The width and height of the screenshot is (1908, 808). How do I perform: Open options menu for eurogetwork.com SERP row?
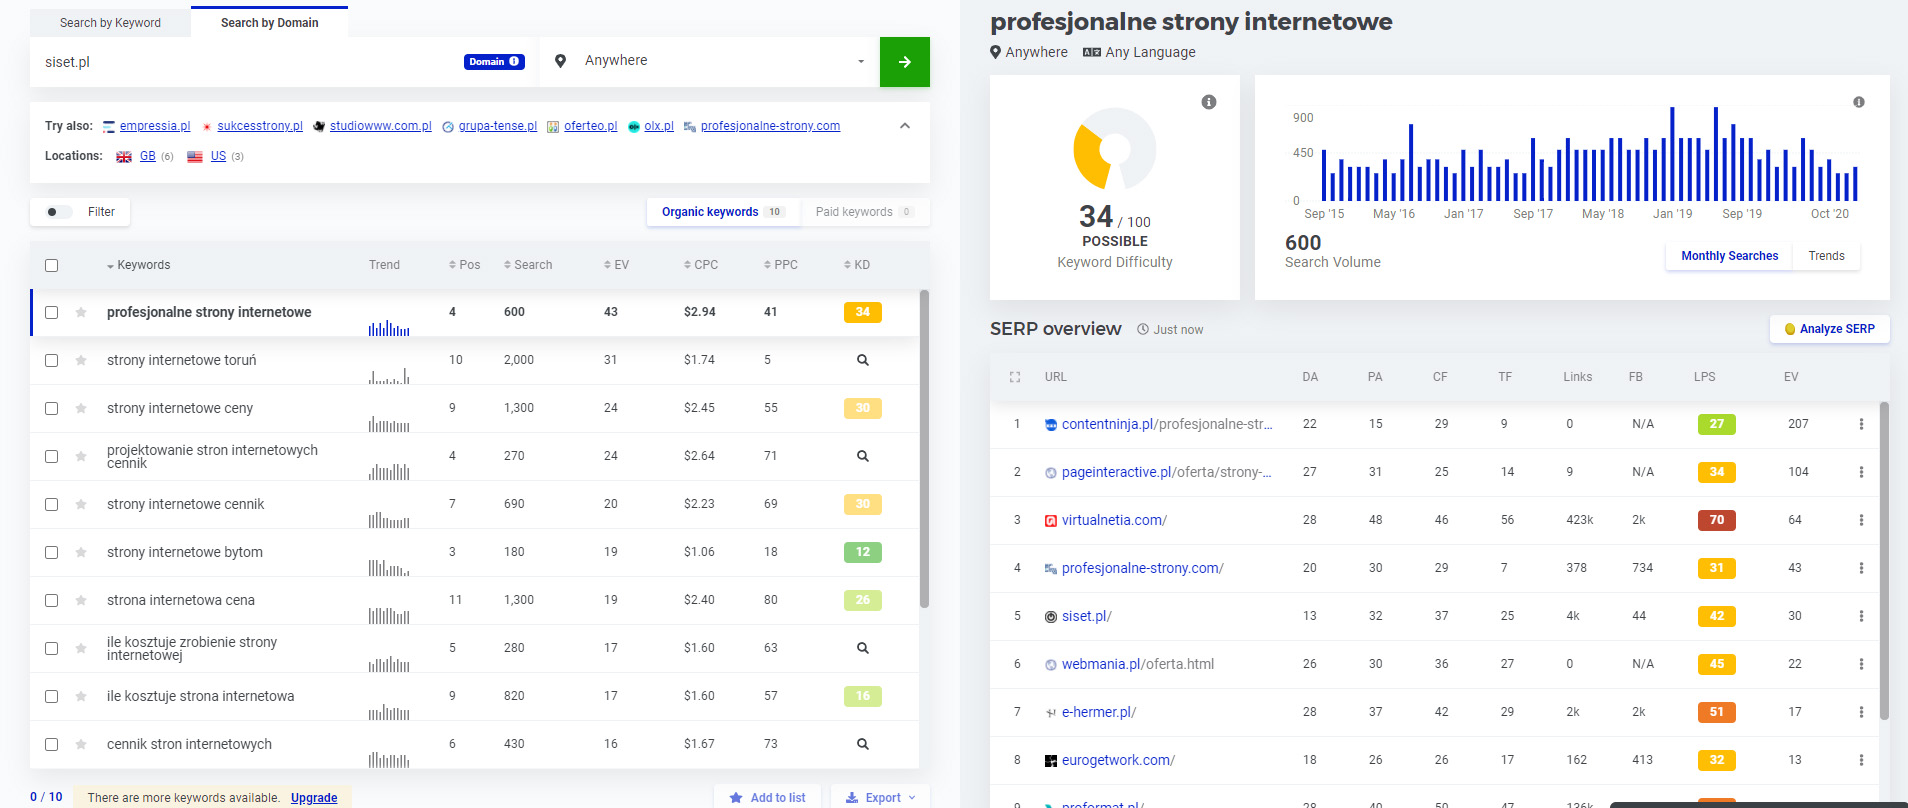1861,760
